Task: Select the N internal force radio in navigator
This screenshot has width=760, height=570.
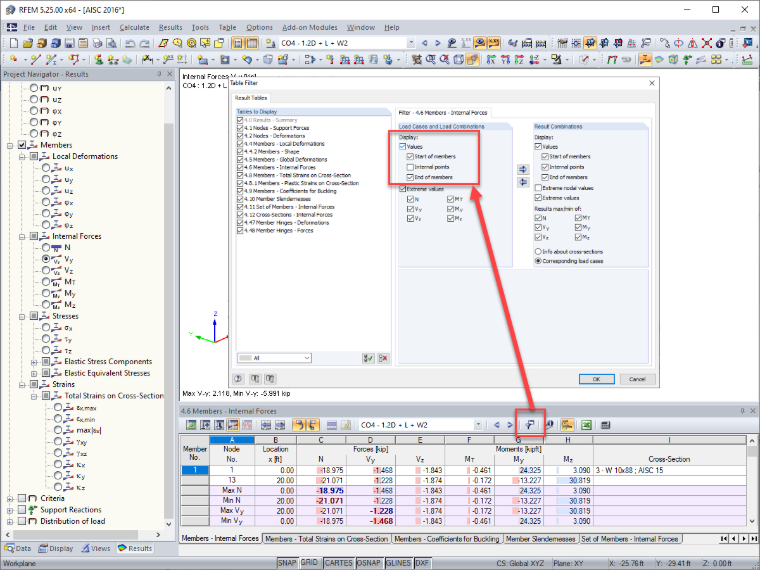Action: click(46, 247)
